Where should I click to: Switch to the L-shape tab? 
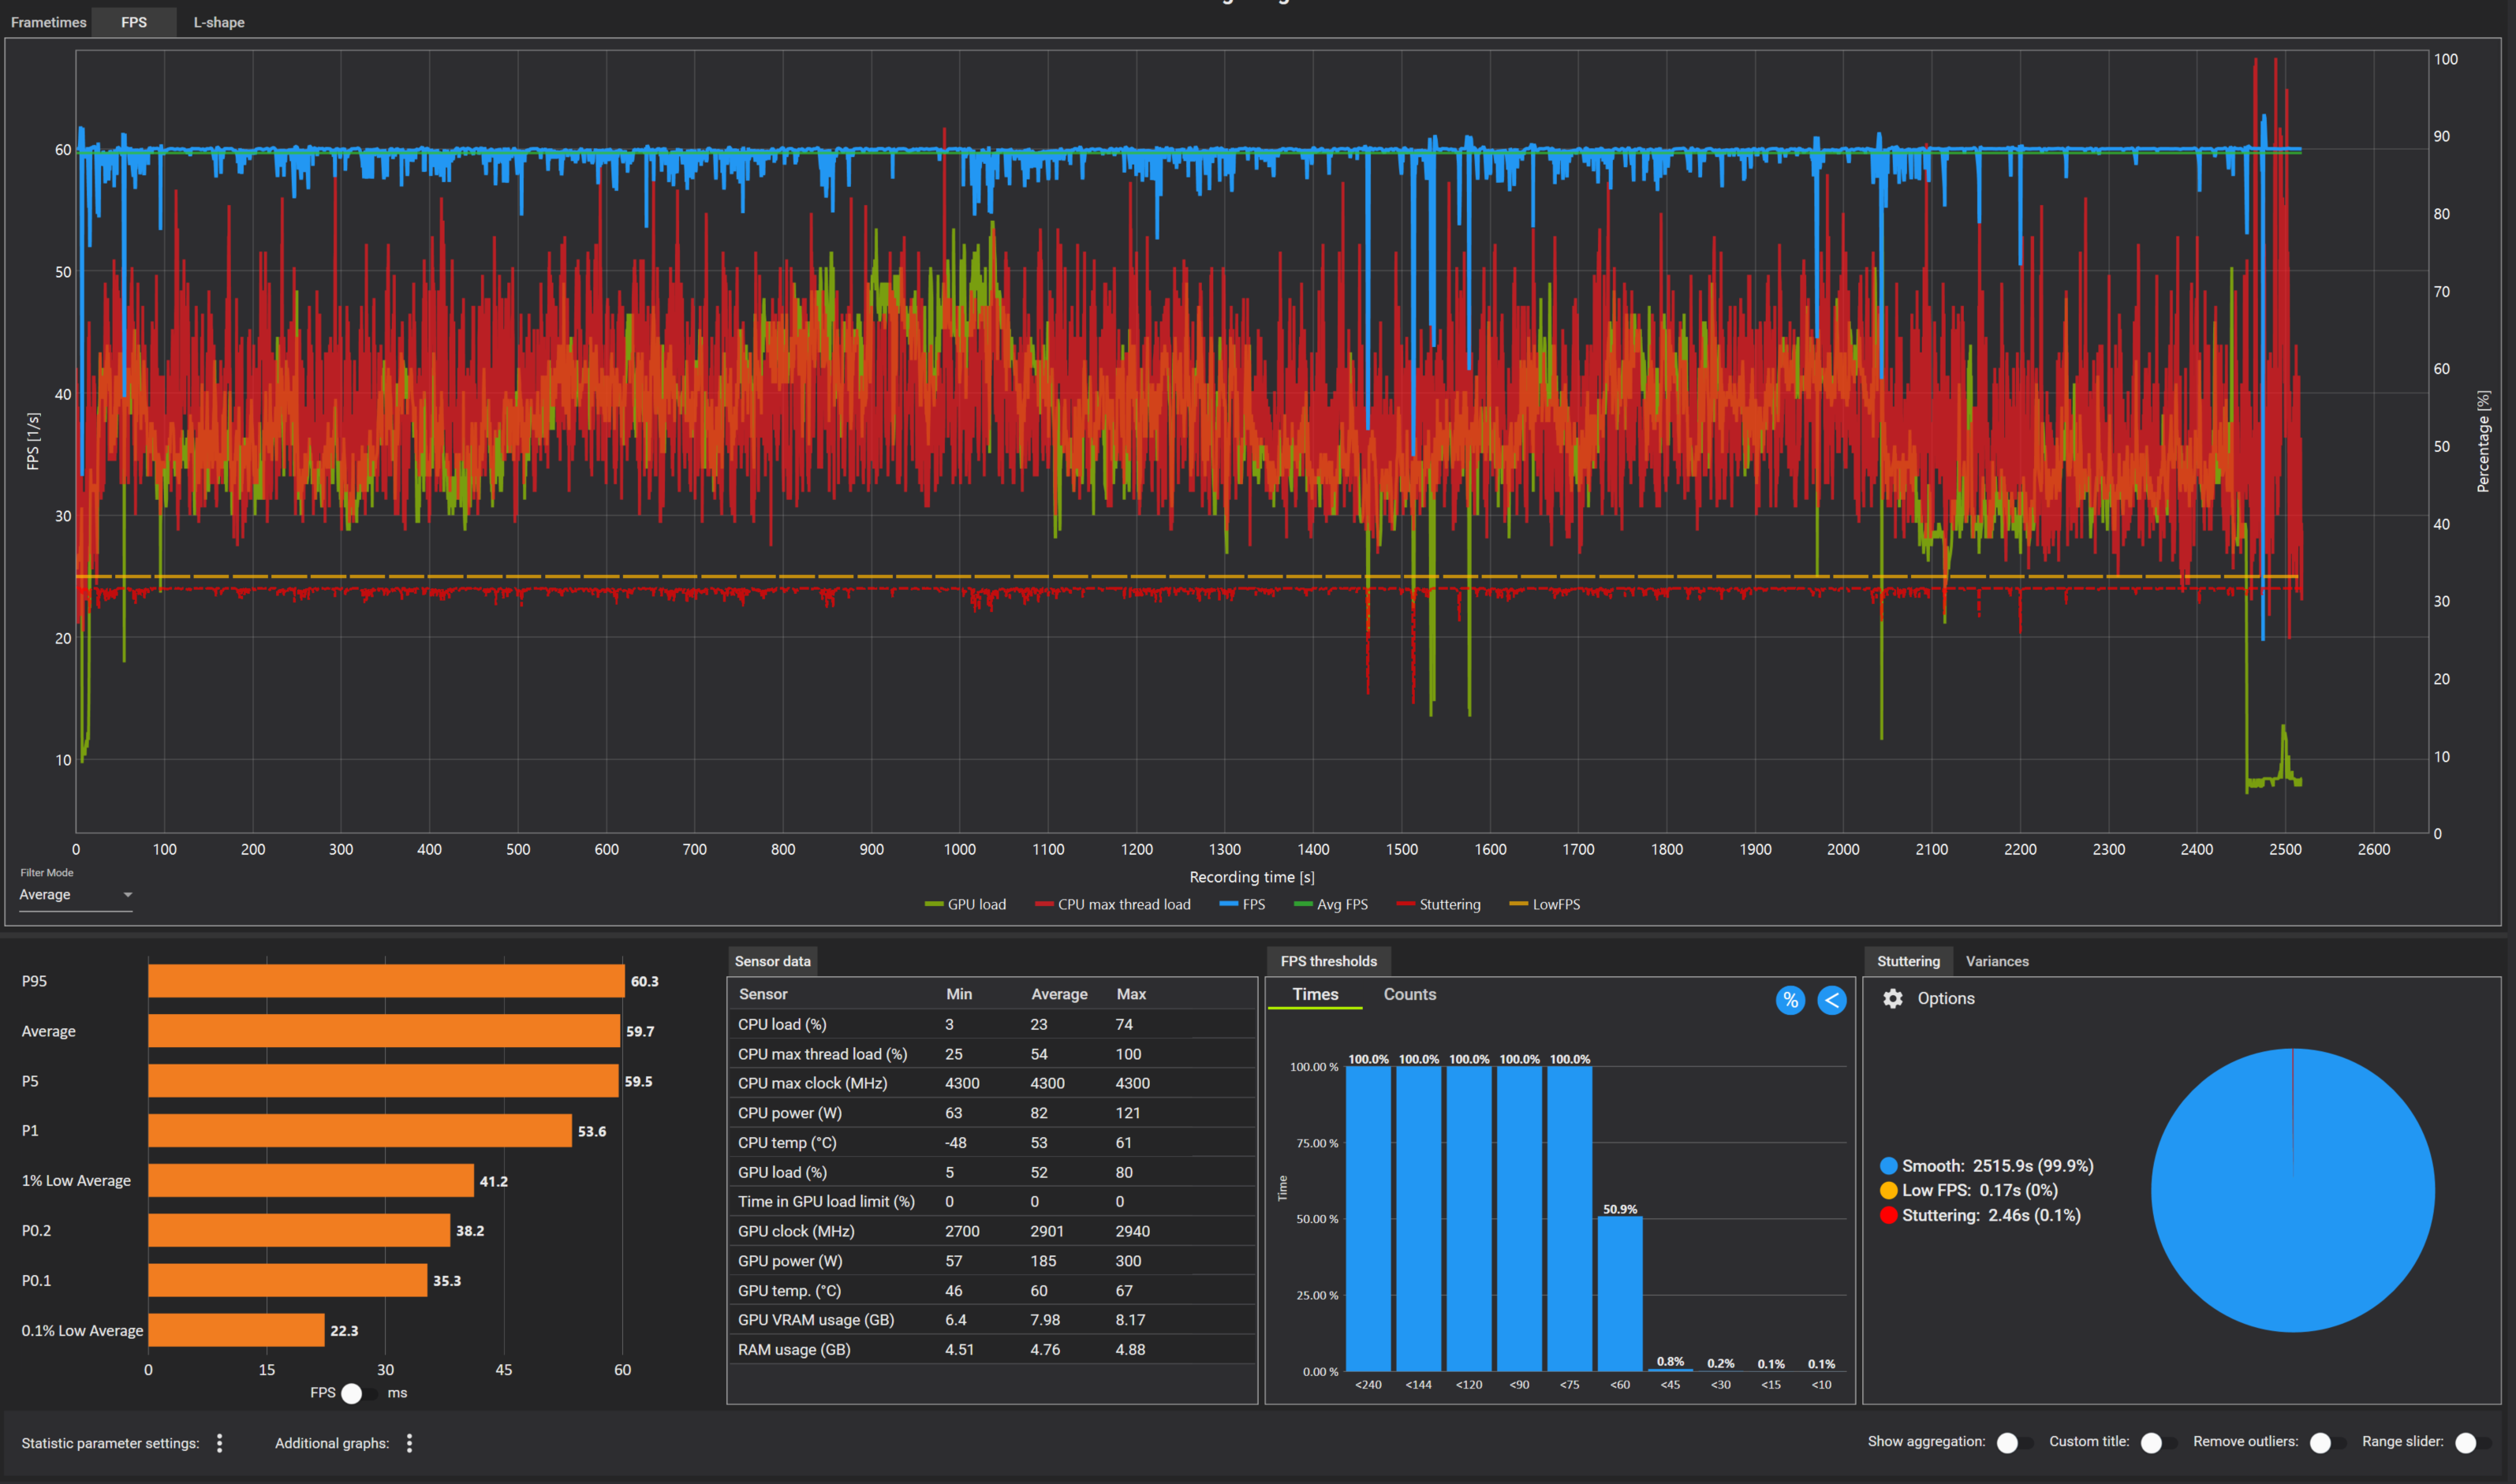[x=219, y=22]
